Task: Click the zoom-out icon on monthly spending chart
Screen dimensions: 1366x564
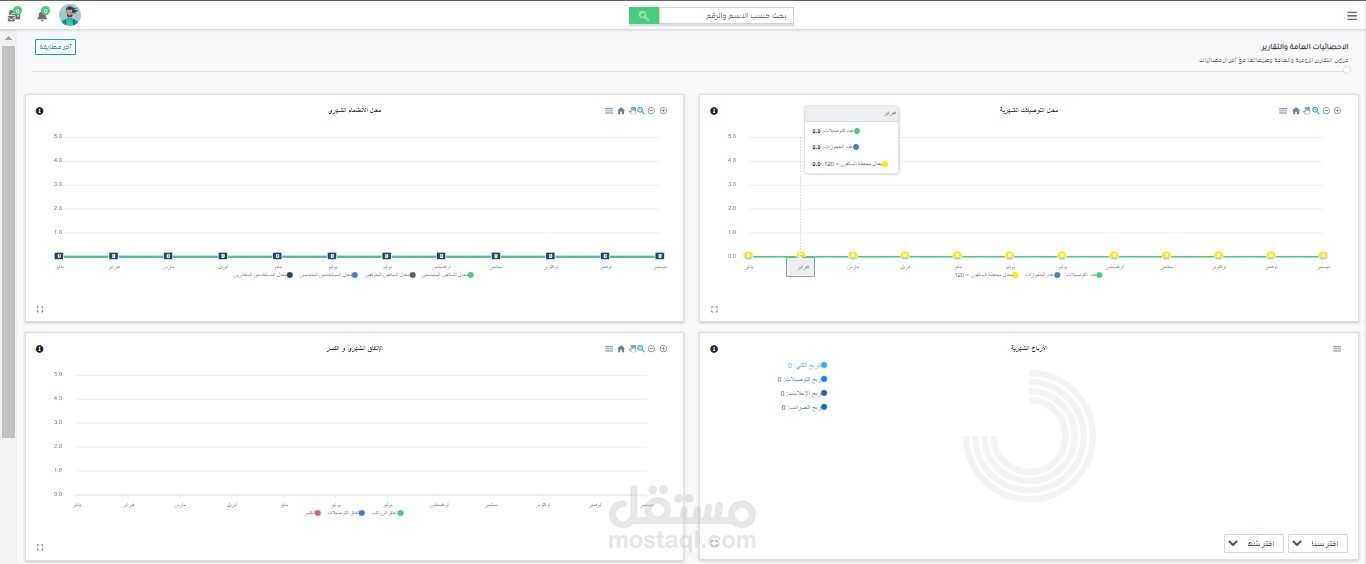Action: (651, 349)
